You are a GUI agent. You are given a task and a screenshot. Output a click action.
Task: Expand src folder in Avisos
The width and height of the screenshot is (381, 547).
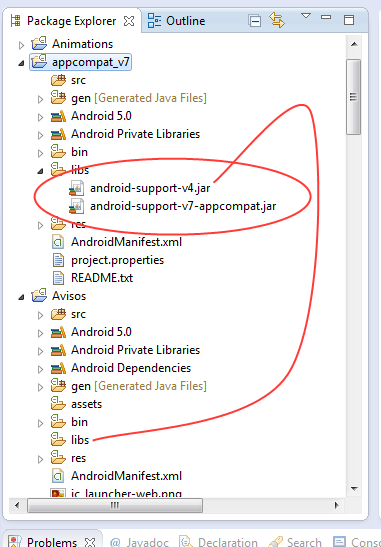tap(40, 315)
